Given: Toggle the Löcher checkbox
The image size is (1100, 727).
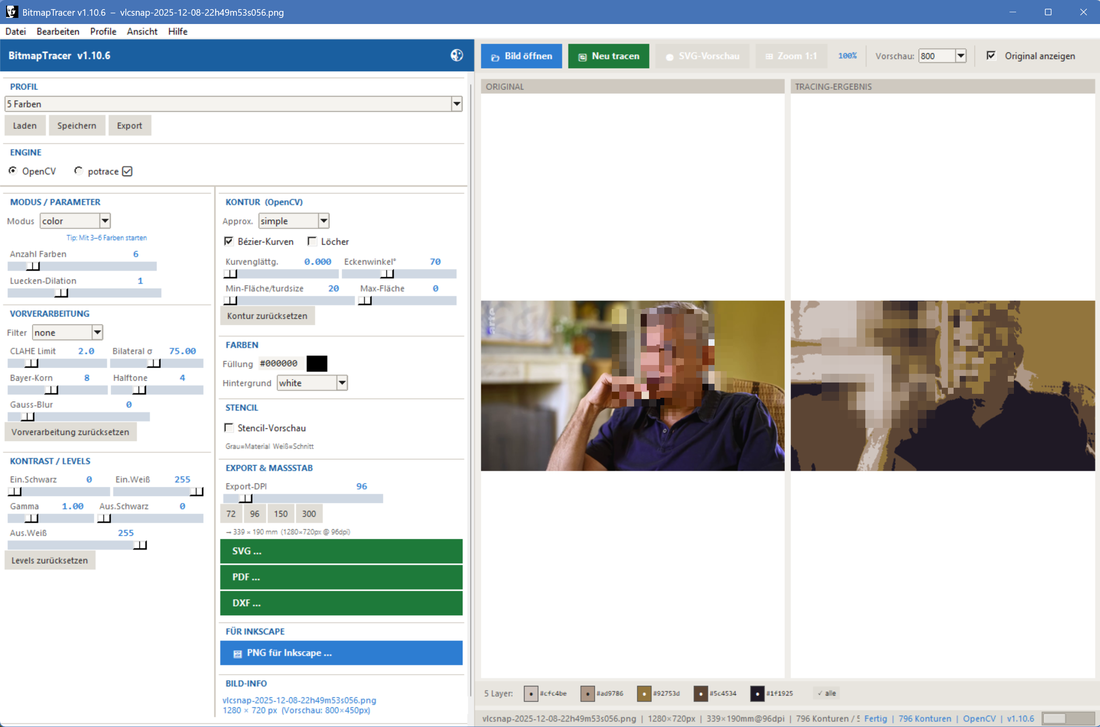Looking at the screenshot, I should (312, 241).
